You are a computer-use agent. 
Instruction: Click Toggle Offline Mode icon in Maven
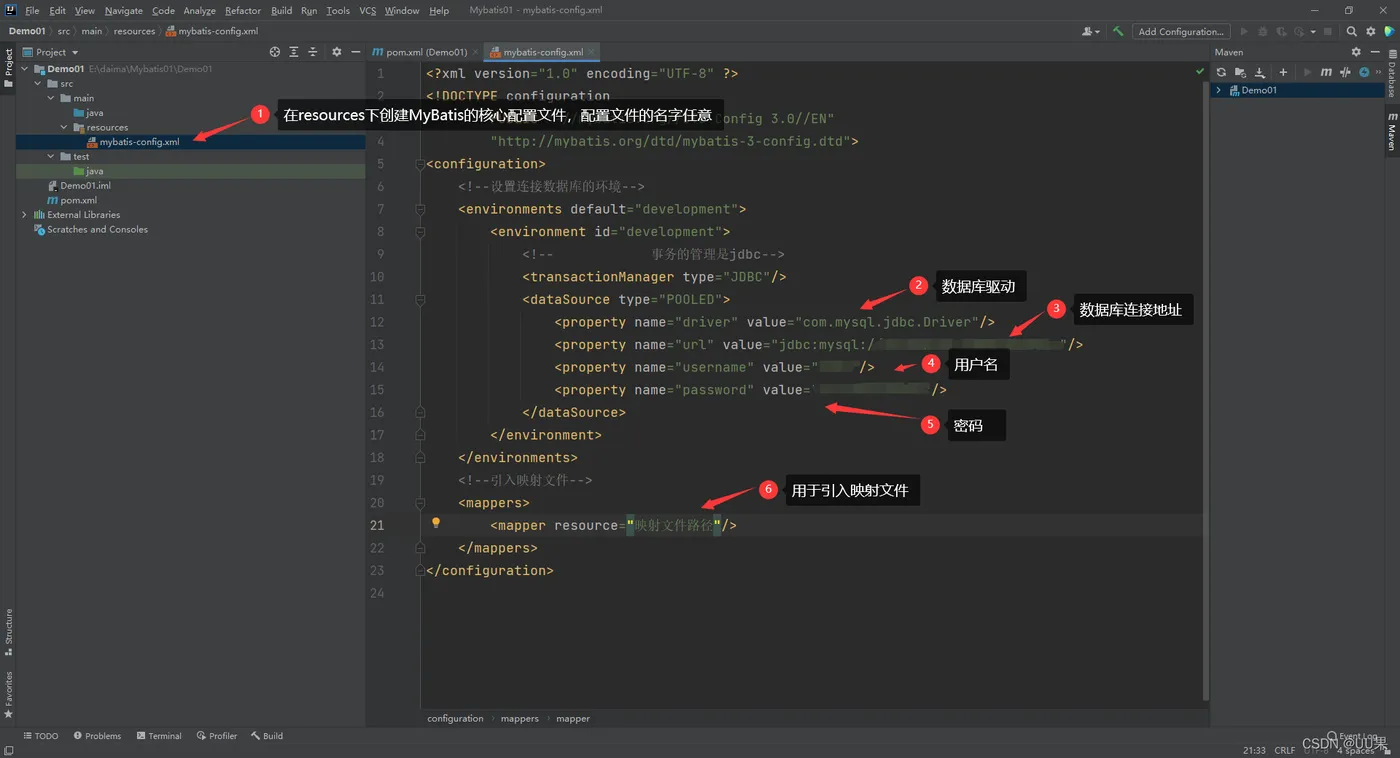1345,72
